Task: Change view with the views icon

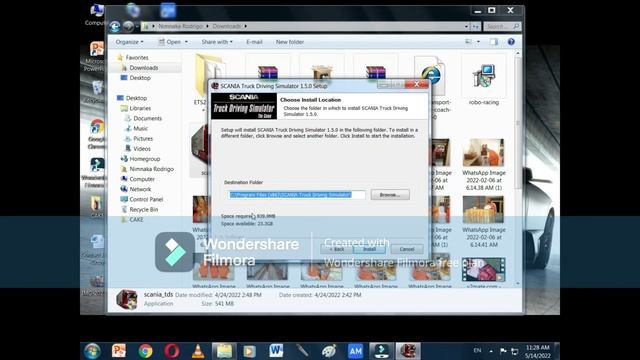Action: 469,42
